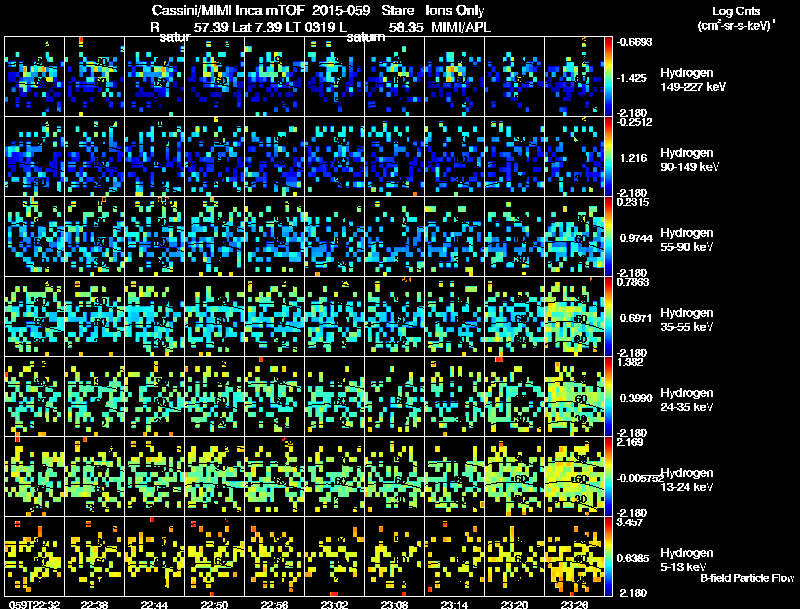The width and height of the screenshot is (800, 609).
Task: Select the Hydrogen 35-55 keV row label
Action: [x=687, y=320]
